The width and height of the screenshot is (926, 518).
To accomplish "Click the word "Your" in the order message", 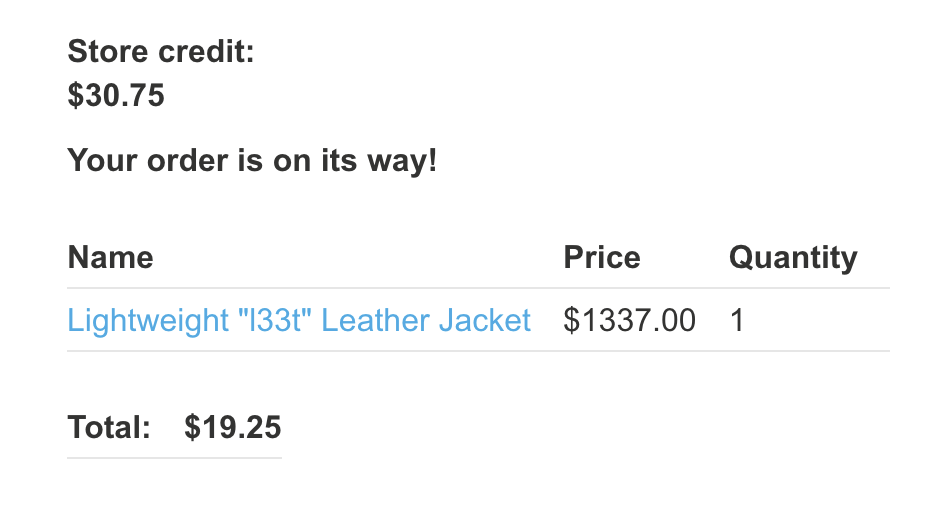I will (100, 159).
